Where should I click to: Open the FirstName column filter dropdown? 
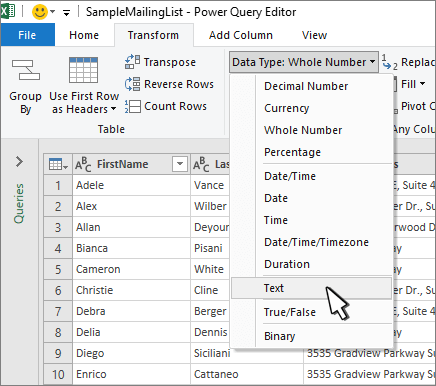pos(180,164)
